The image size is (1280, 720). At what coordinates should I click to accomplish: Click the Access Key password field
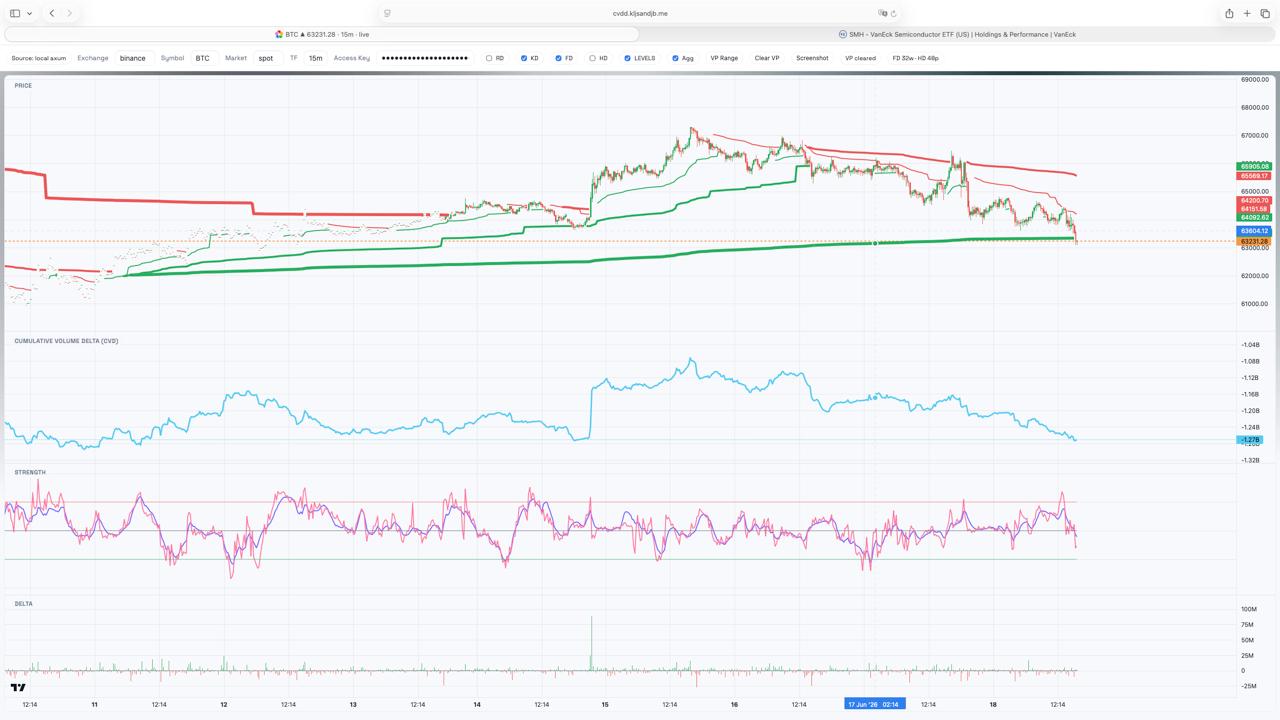coord(425,58)
